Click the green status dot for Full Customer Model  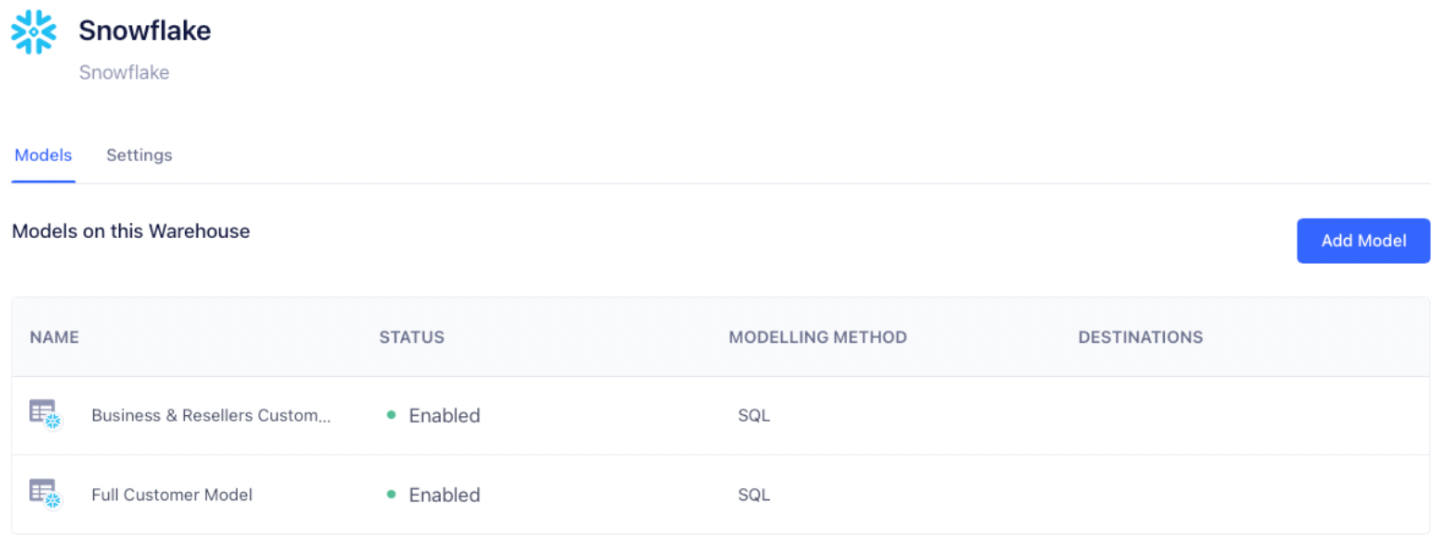click(x=391, y=495)
